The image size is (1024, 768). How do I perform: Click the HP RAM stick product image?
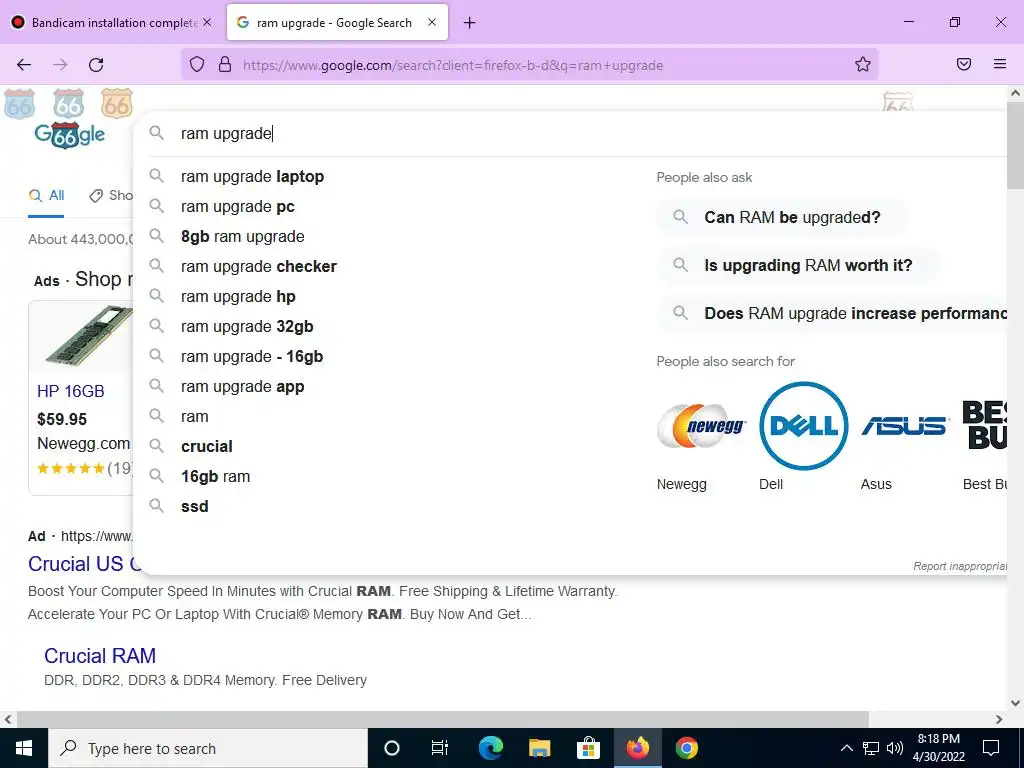pos(88,336)
